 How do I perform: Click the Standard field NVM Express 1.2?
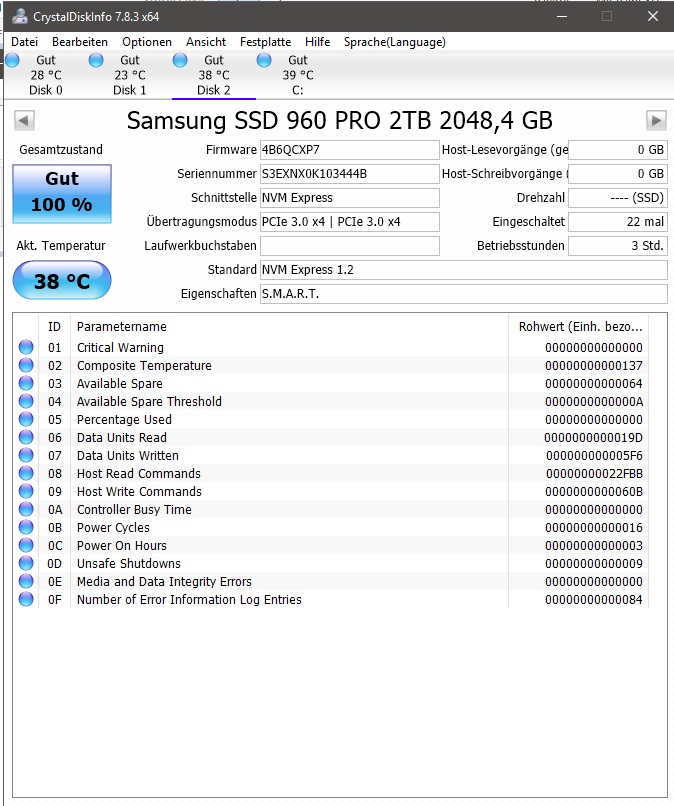coord(464,270)
